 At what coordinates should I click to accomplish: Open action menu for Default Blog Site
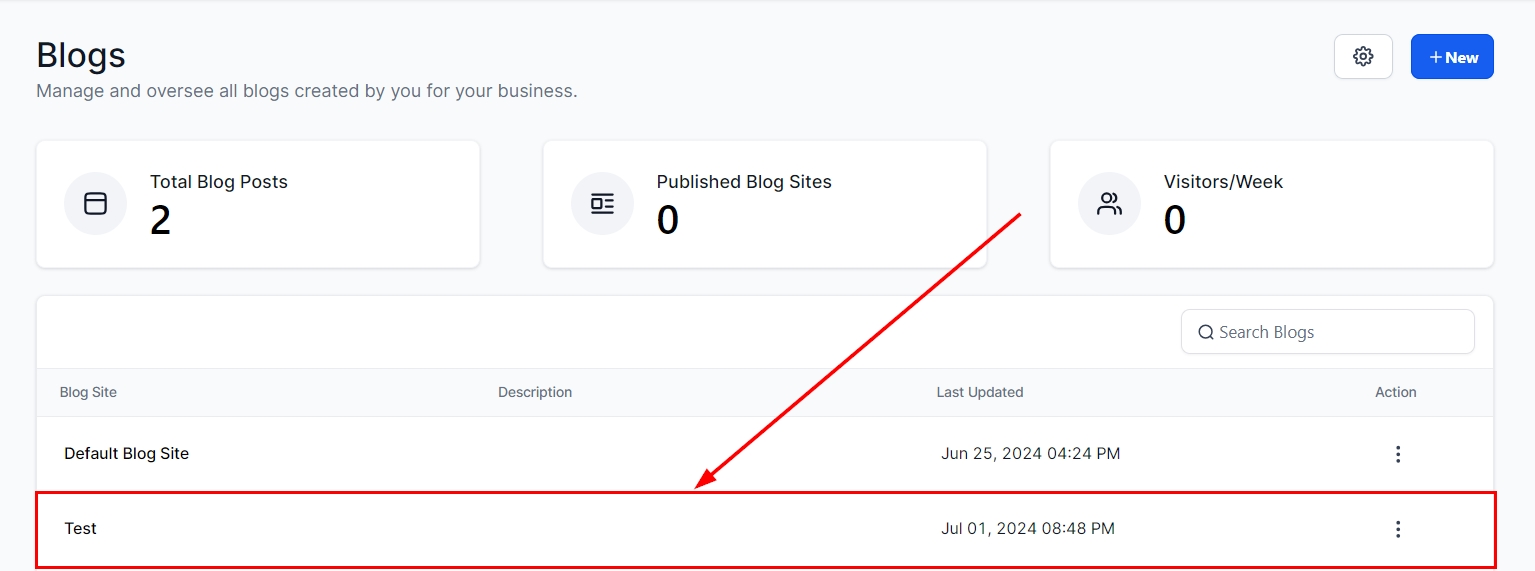coord(1398,454)
